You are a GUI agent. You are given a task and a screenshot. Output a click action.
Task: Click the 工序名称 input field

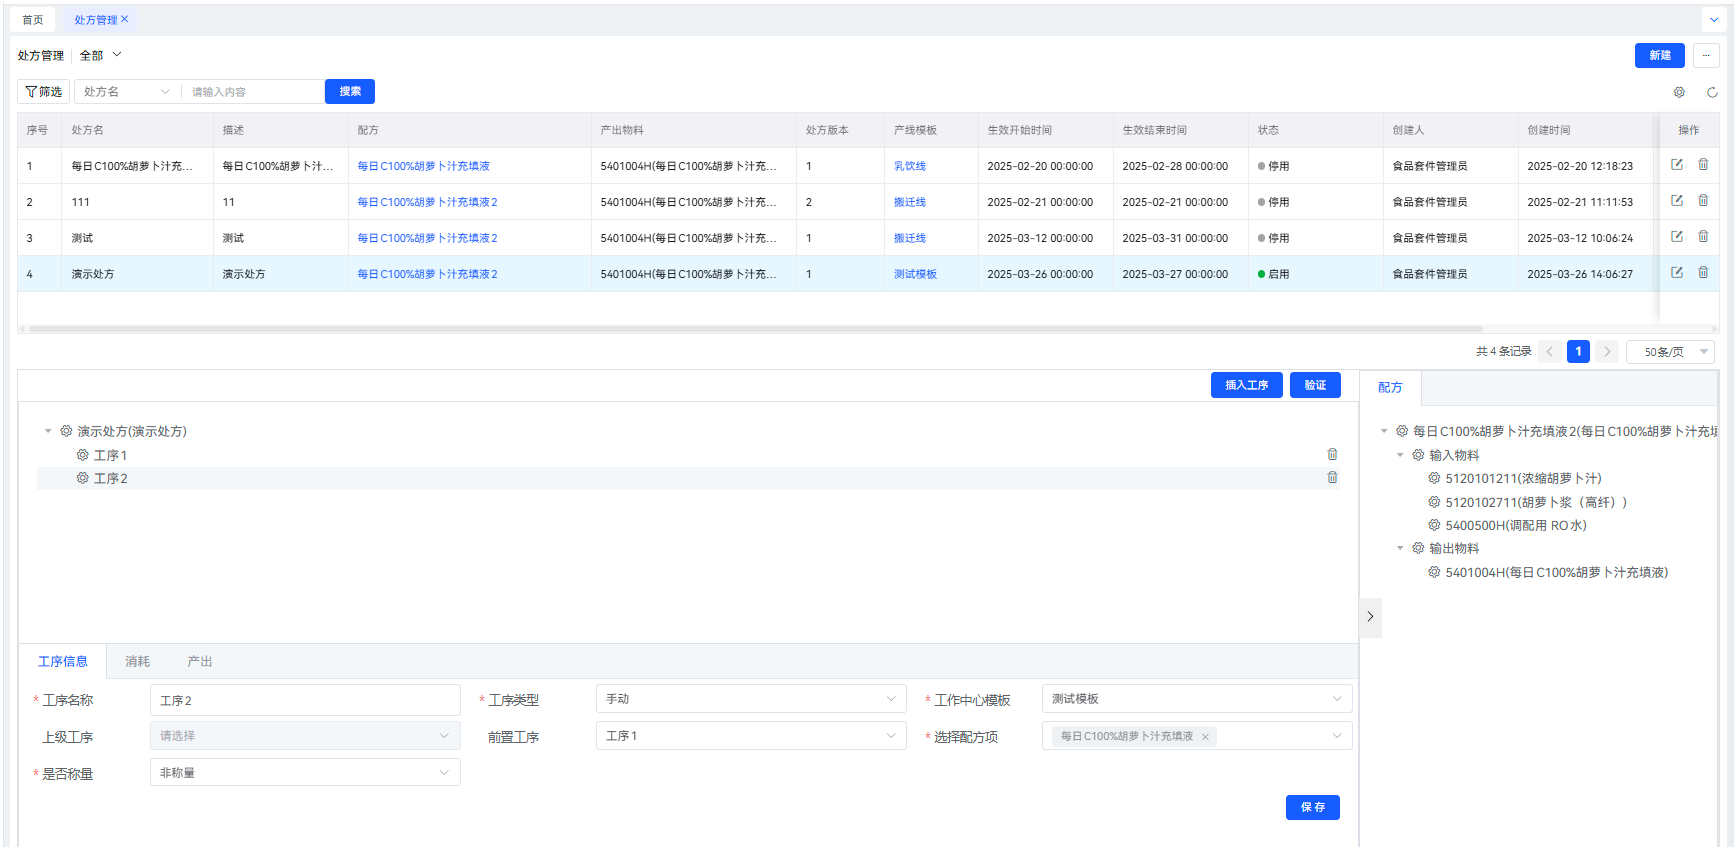pyautogui.click(x=305, y=700)
